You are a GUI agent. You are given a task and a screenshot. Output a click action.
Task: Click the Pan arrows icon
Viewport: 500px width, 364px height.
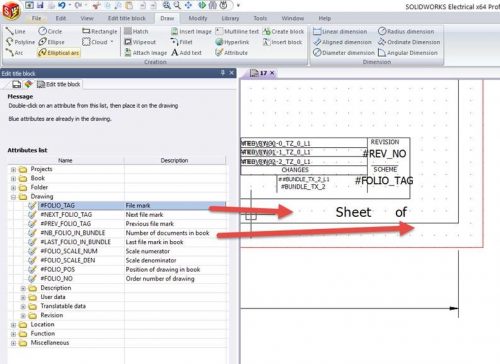[x=188, y=5]
